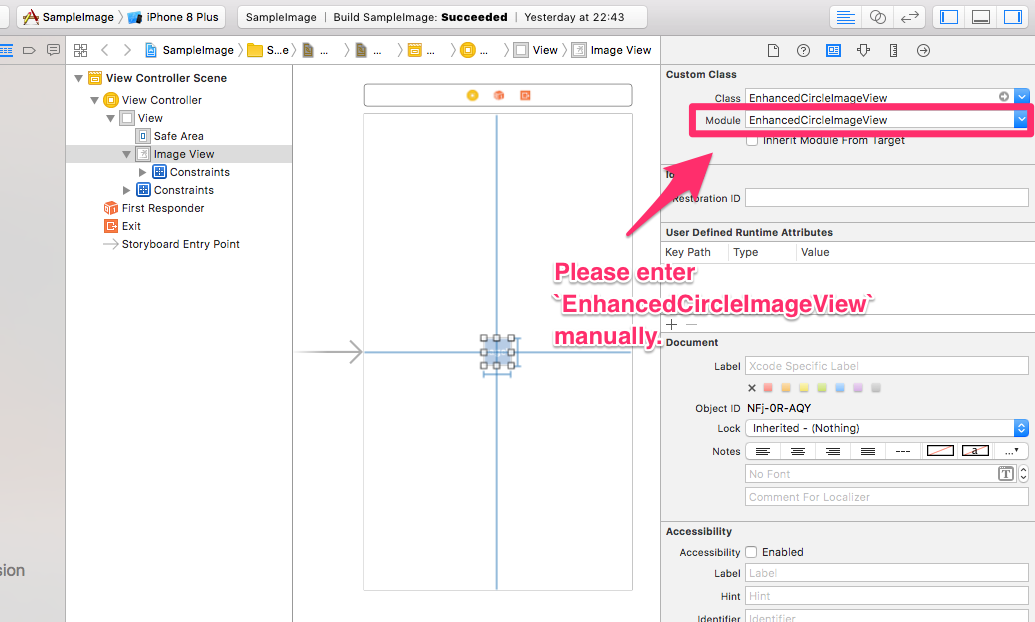1035x622 pixels.
Task: Open the Quick Help inspector tab
Action: [803, 51]
